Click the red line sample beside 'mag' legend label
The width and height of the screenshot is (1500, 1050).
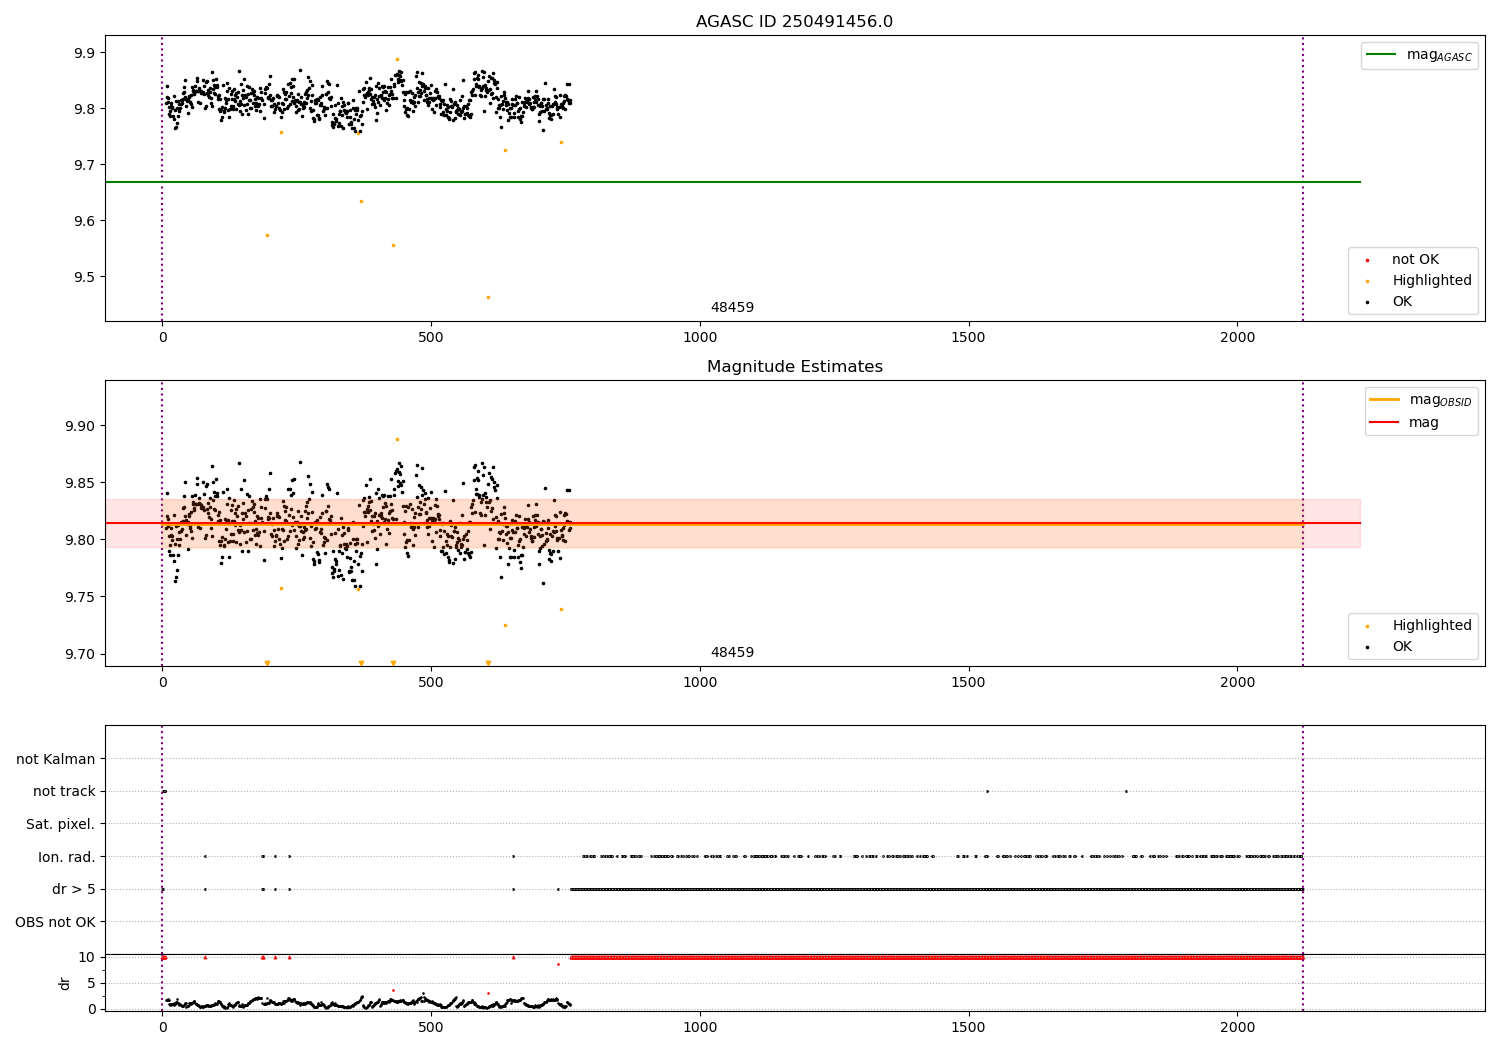(x=1384, y=423)
